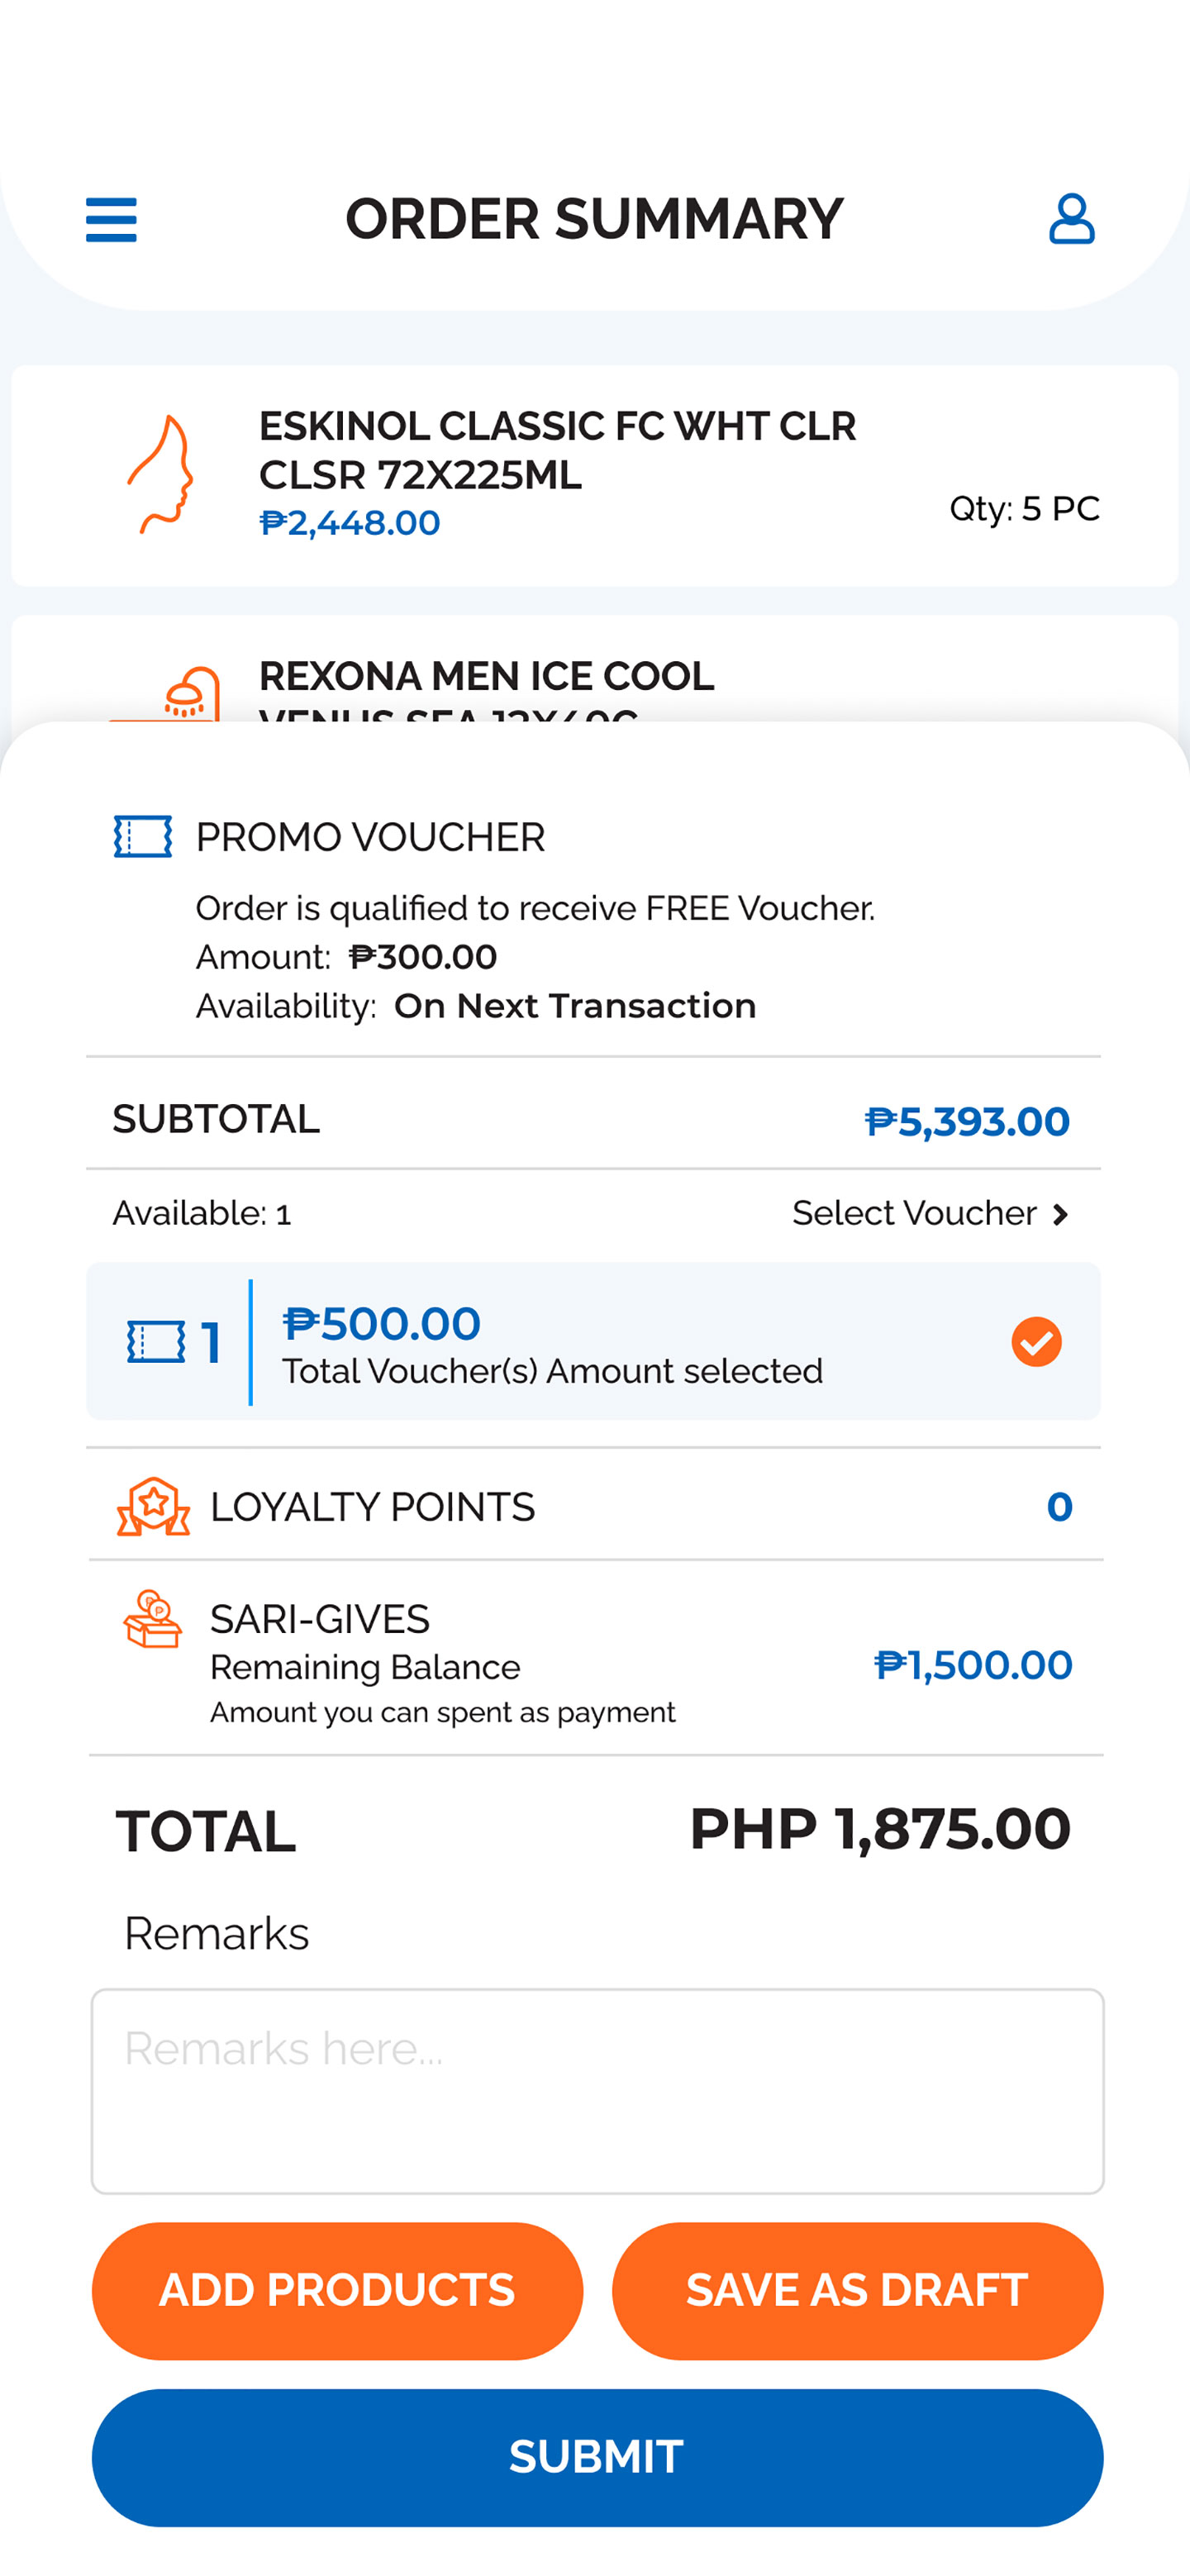Click the Add Products button
Screen dimensions: 1190x2576
pyautogui.click(x=337, y=2290)
